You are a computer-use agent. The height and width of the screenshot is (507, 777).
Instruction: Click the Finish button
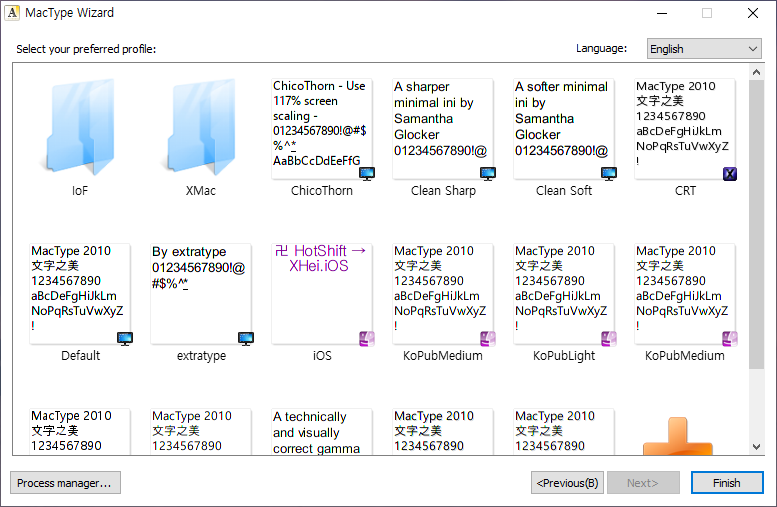point(727,483)
